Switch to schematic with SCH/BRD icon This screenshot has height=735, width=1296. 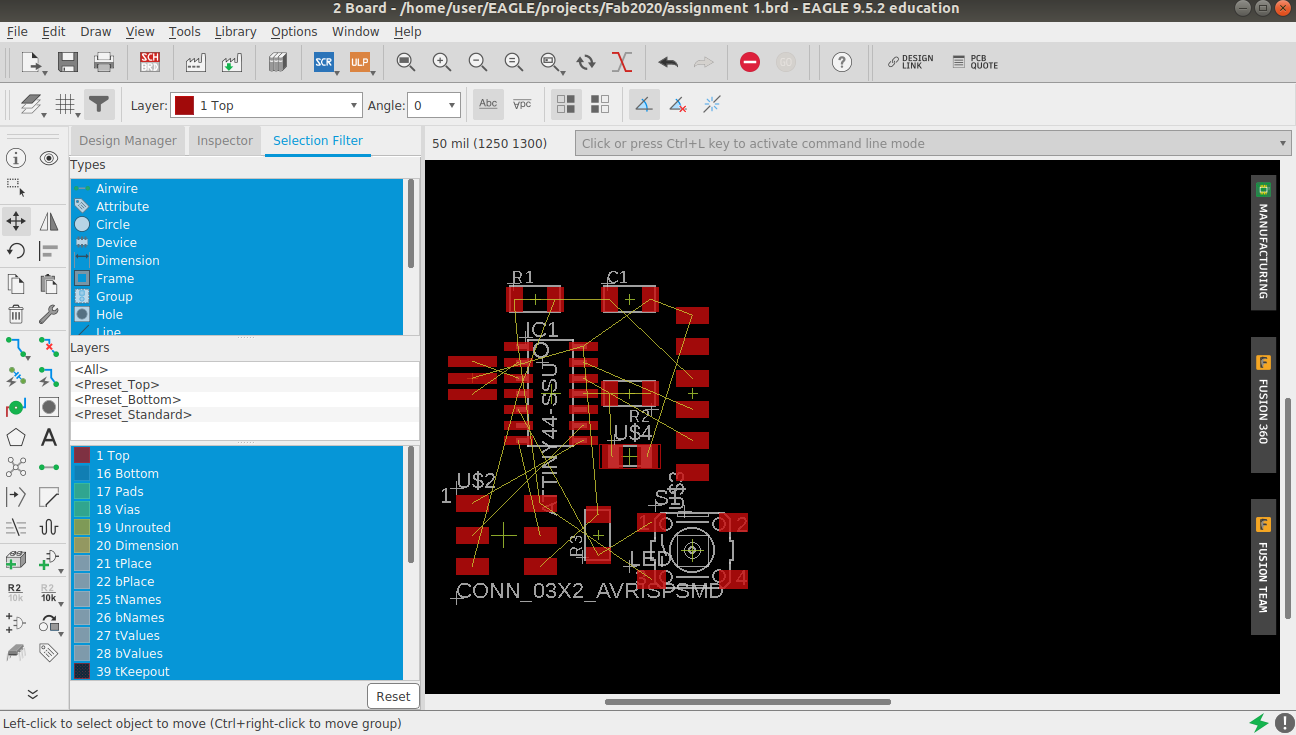[150, 62]
